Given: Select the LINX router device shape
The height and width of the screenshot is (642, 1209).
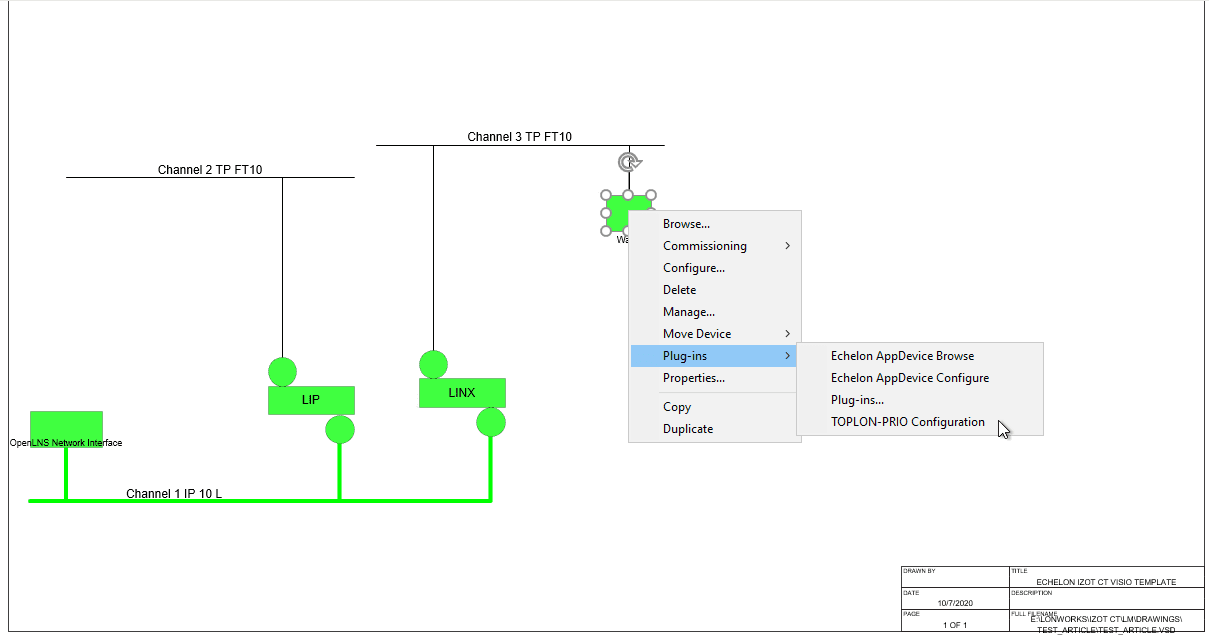Looking at the screenshot, I should (x=461, y=393).
